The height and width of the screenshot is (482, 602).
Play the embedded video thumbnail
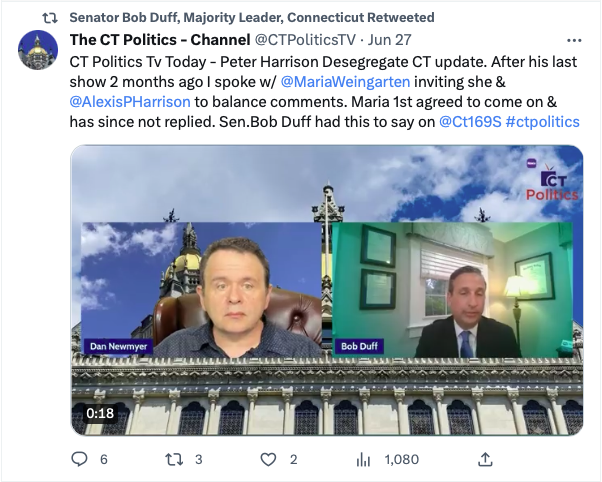click(x=327, y=290)
